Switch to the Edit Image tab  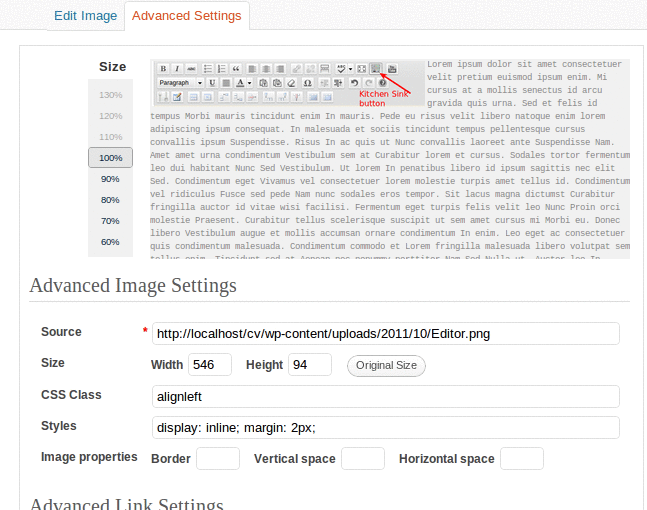click(85, 16)
